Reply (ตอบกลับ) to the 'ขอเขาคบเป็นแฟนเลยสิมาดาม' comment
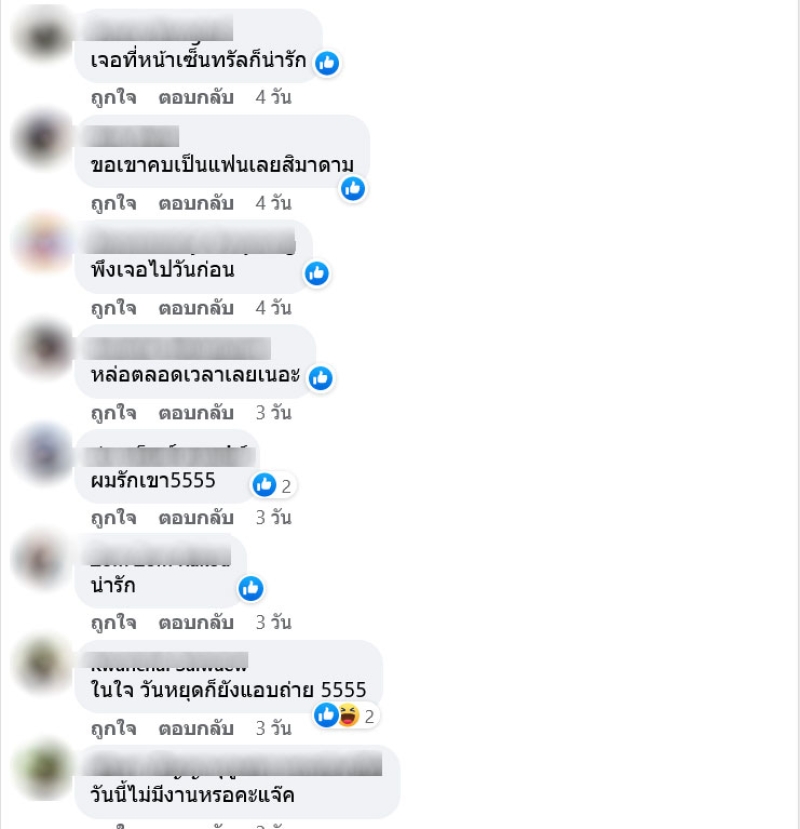The image size is (800, 829). tap(196, 203)
